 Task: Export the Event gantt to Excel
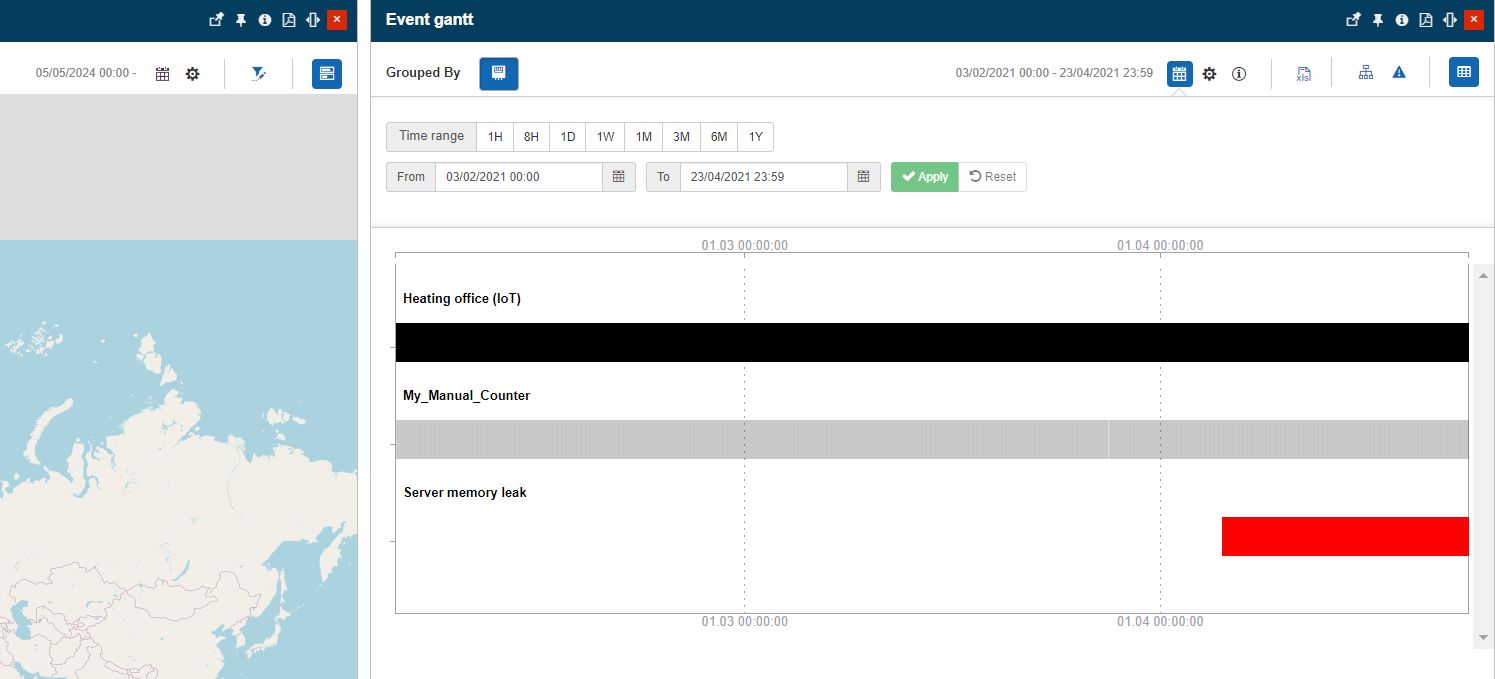1302,73
